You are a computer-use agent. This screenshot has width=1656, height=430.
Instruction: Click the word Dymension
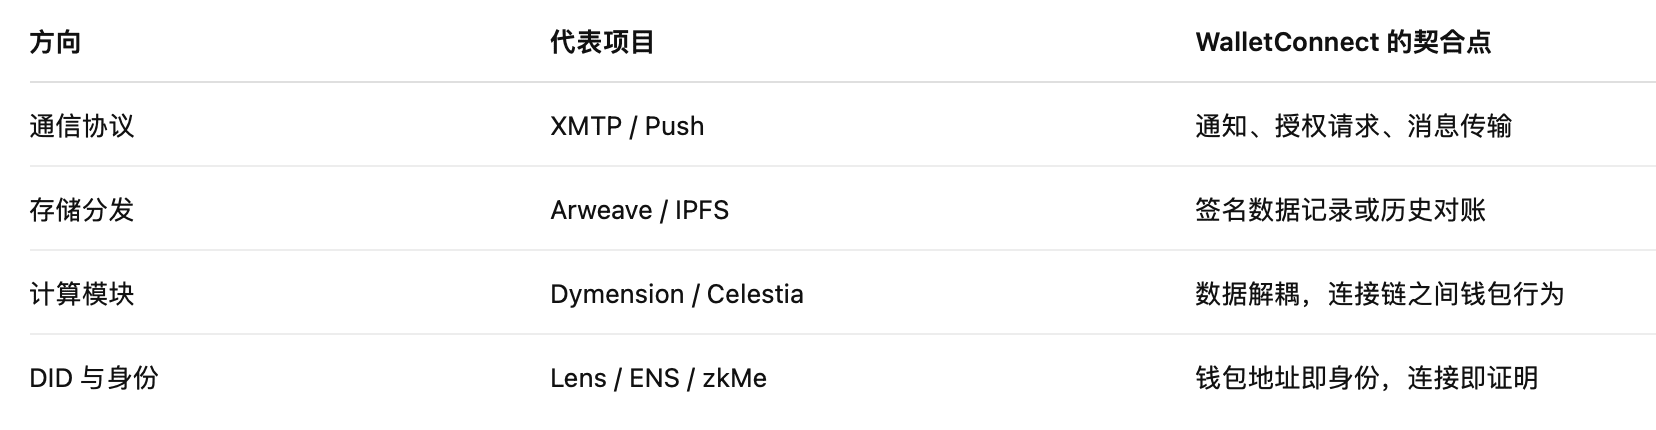(617, 295)
